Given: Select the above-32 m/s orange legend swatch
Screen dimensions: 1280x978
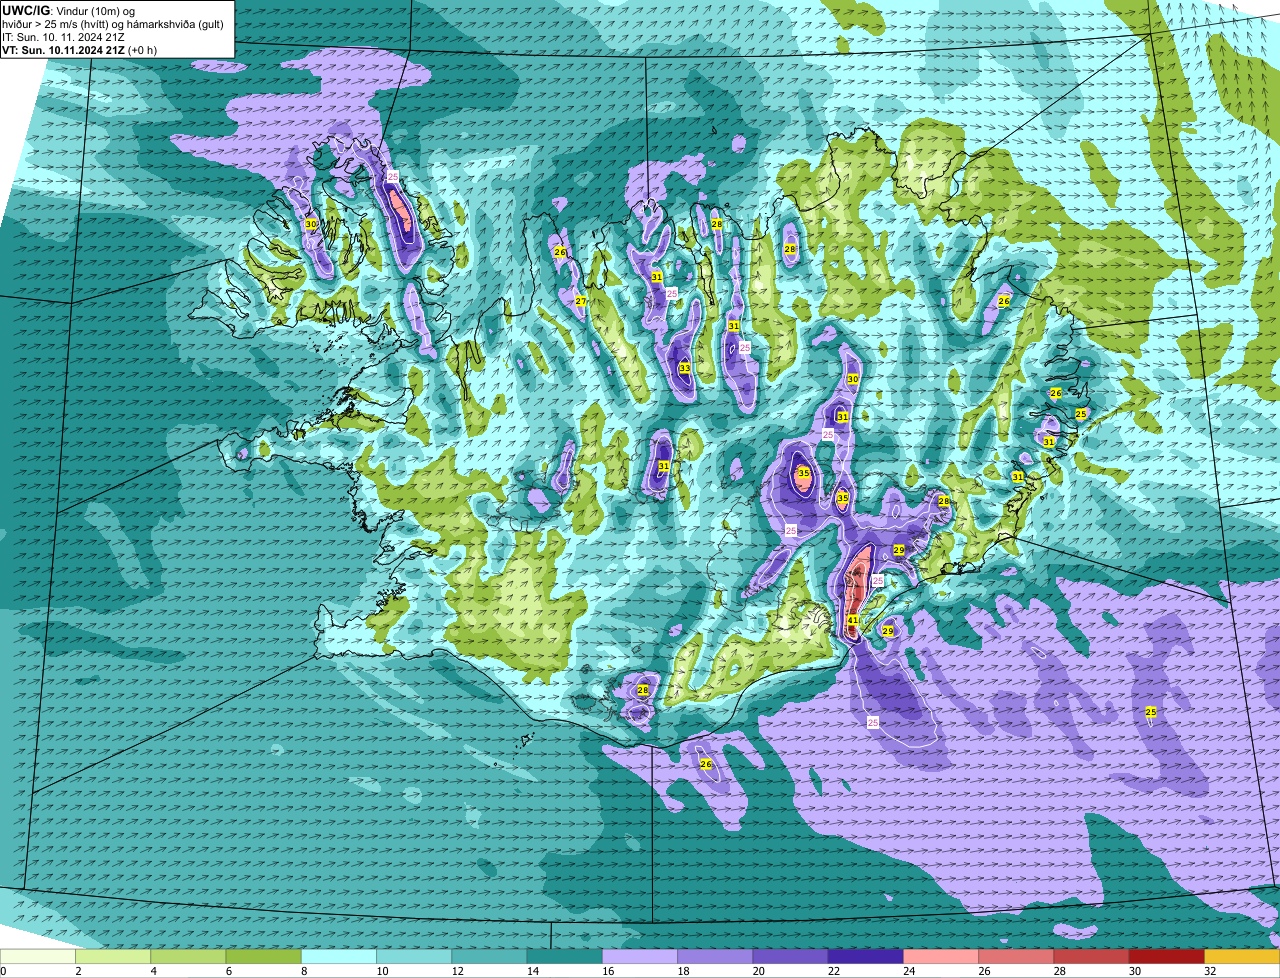Looking at the screenshot, I should [x=1242, y=956].
